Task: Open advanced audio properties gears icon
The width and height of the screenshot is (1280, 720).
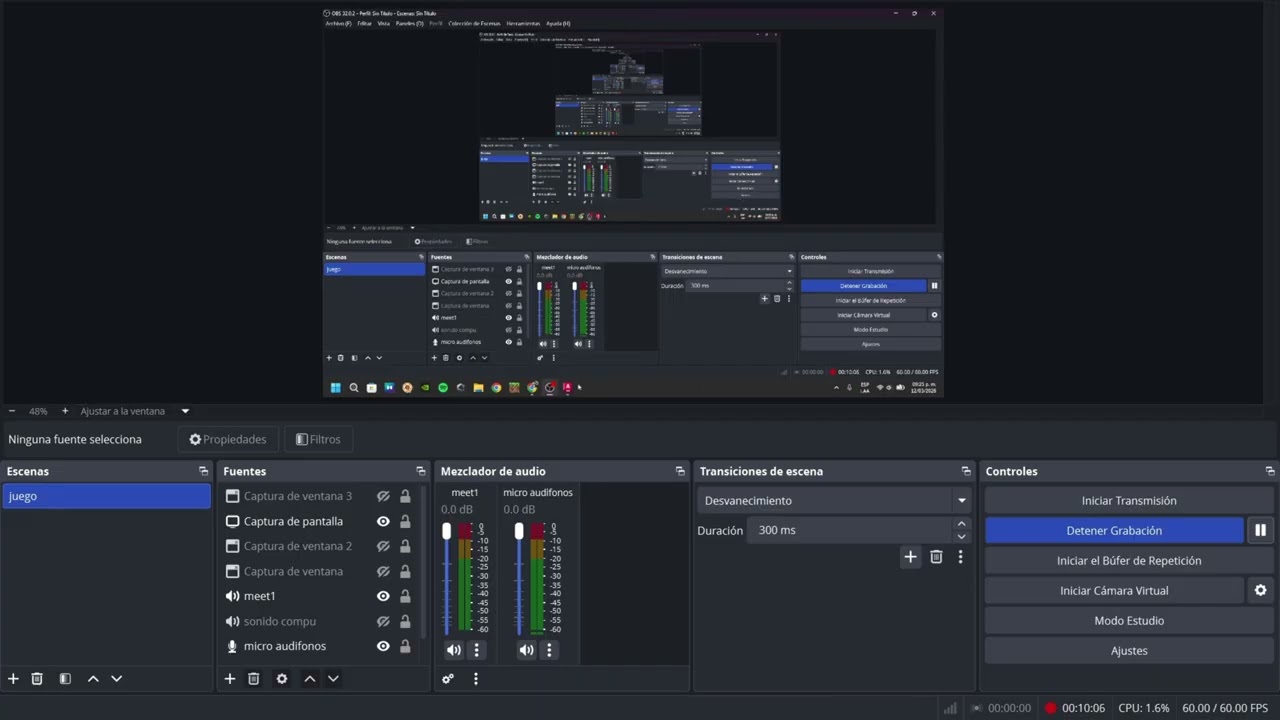Action: [x=448, y=678]
